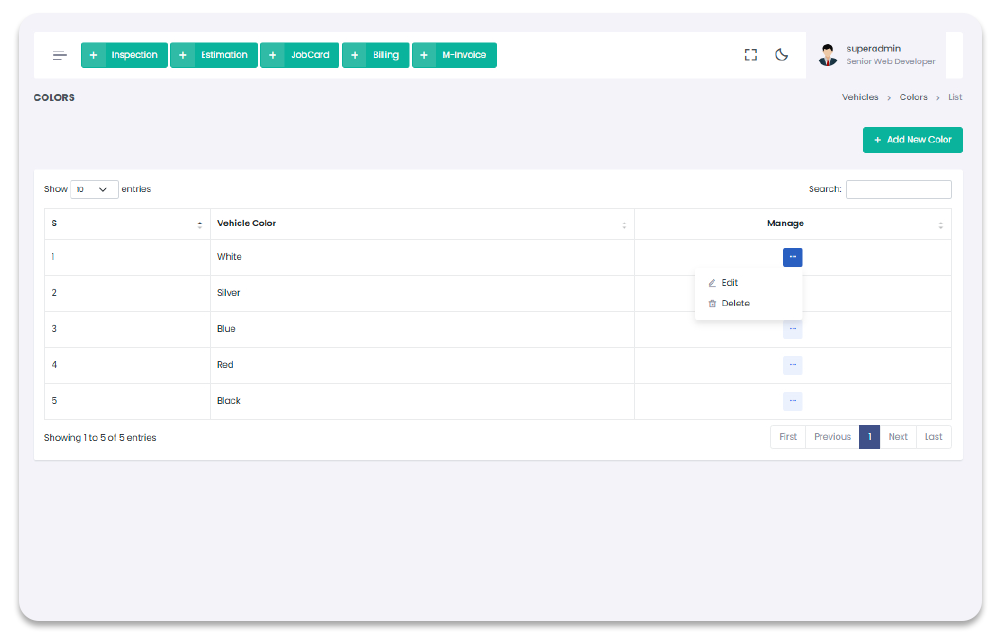The image size is (1000, 633).
Task: Open manage actions for Red row
Action: pyautogui.click(x=792, y=365)
